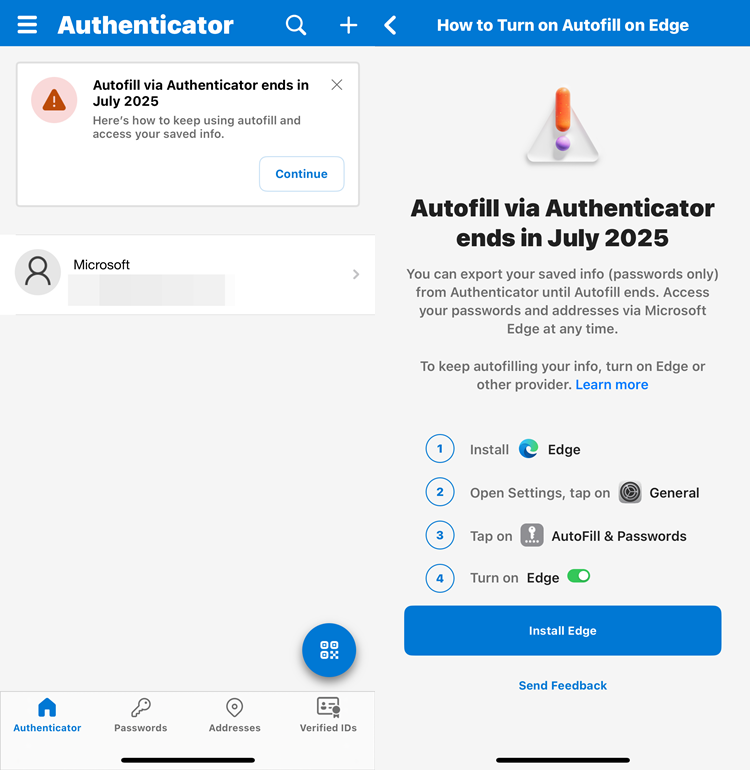Expand the Microsoft account chevron
Screen dimensions: 750x770
[x=356, y=274]
